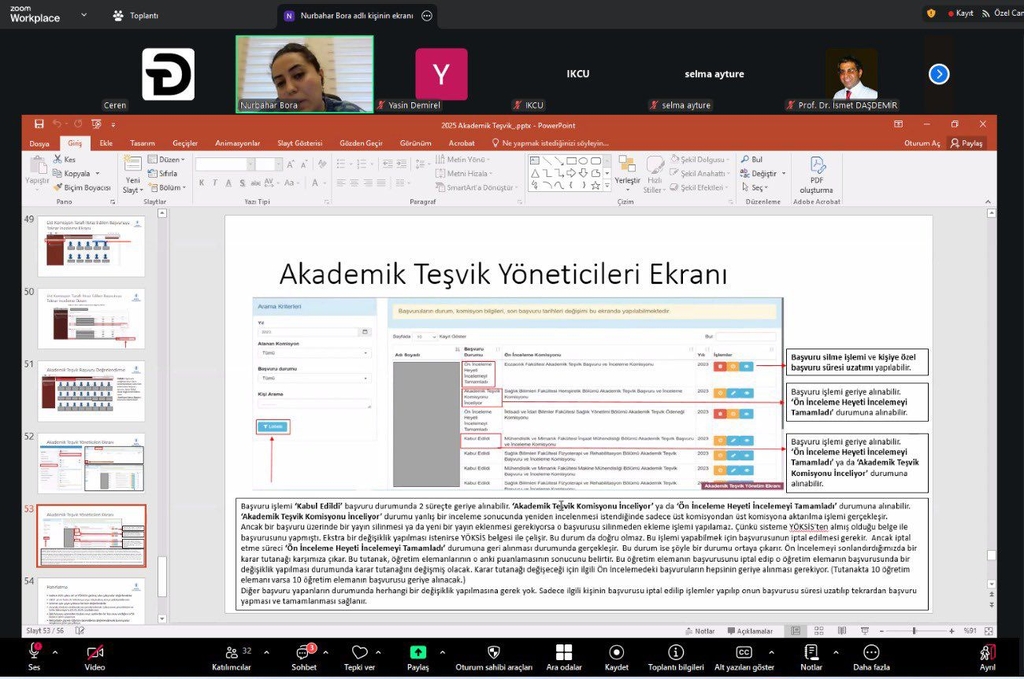
Task: Select Nurbahar Bora's video thumbnail
Action: [x=304, y=74]
